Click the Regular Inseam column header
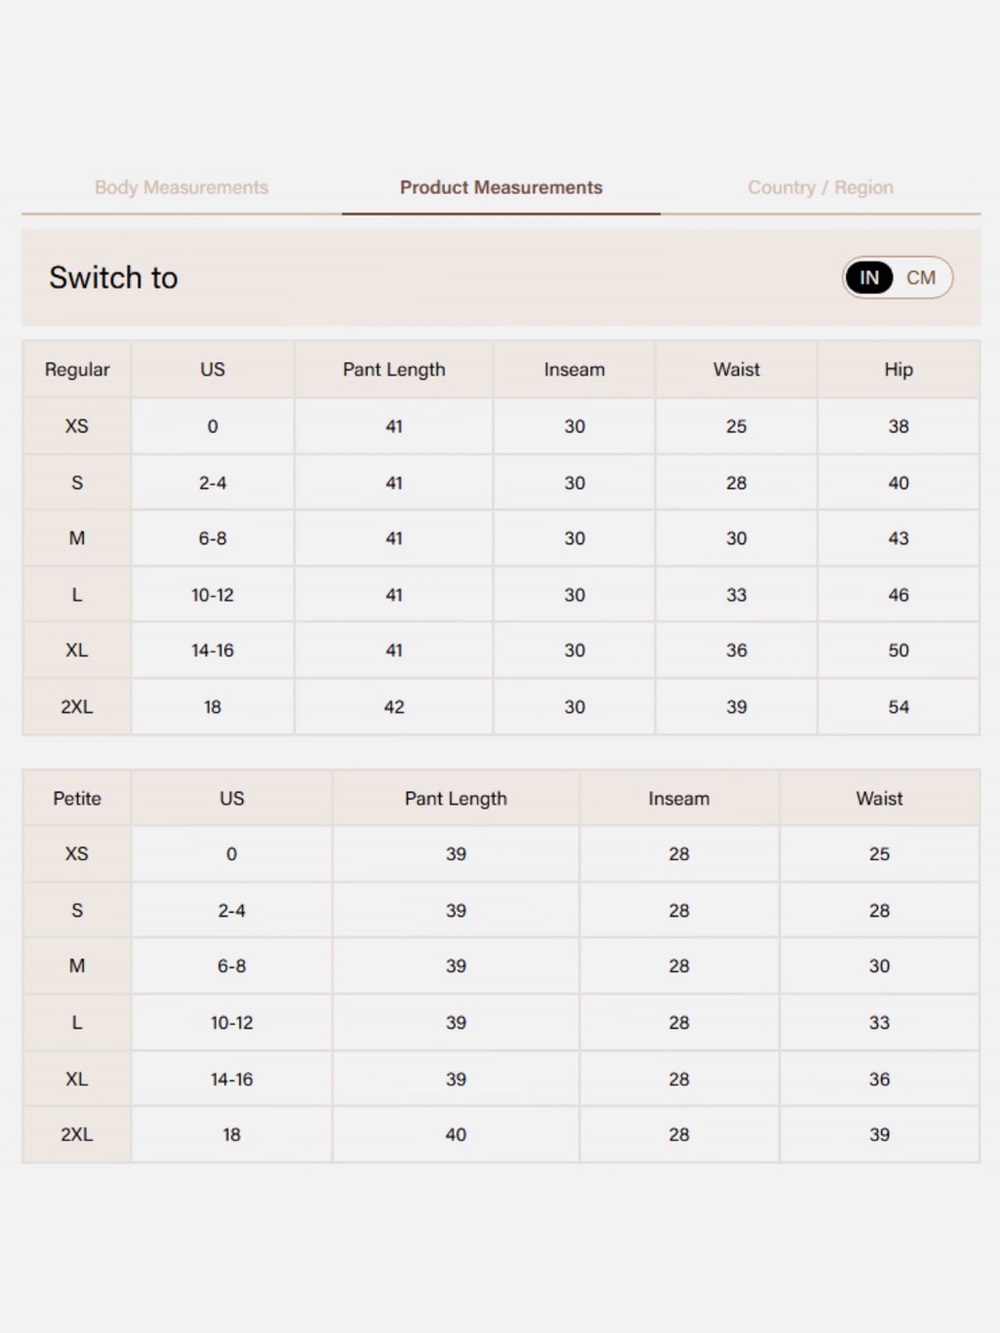Viewport: 1000px width, 1333px height. [574, 370]
